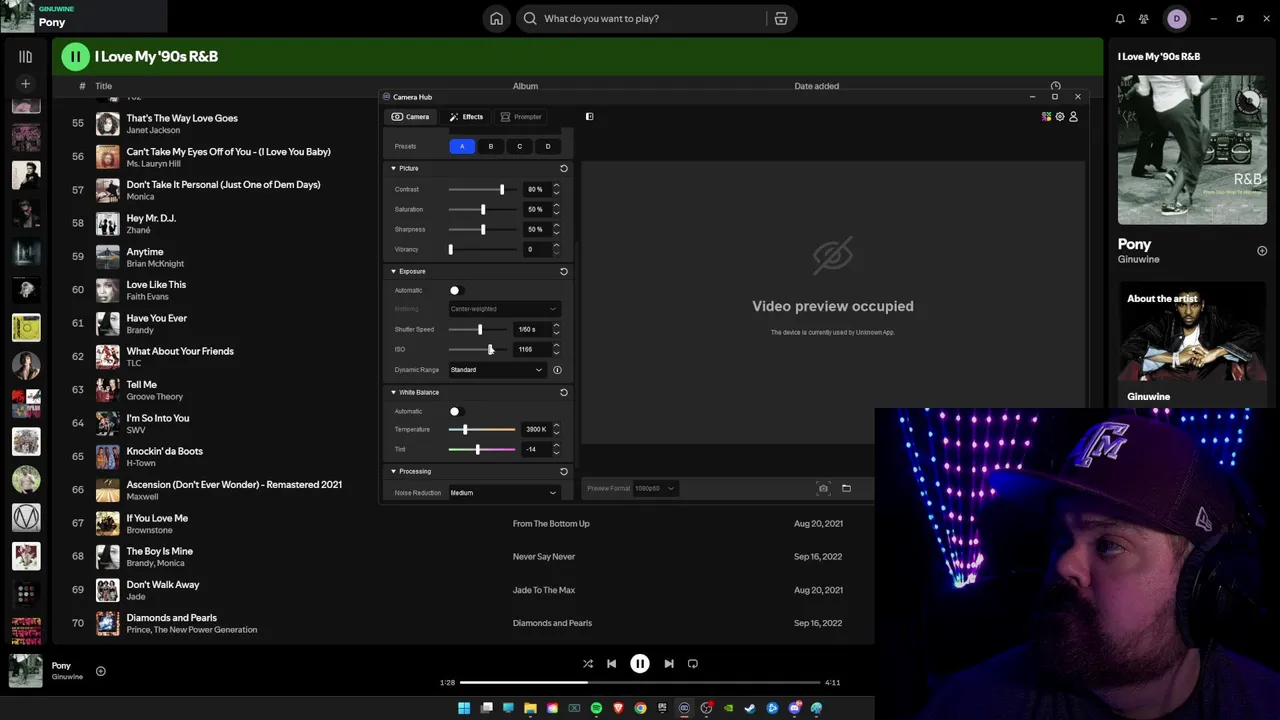Collapse Your Library in Spotify sidebar
Screen dimensions: 1280x720
pos(26,57)
